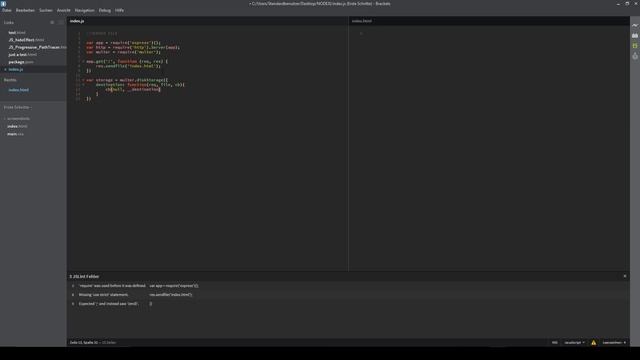Click cursor position 'Zeile 13, Spalte 31' status
Viewport: 640px width, 360px height.
tap(84, 342)
